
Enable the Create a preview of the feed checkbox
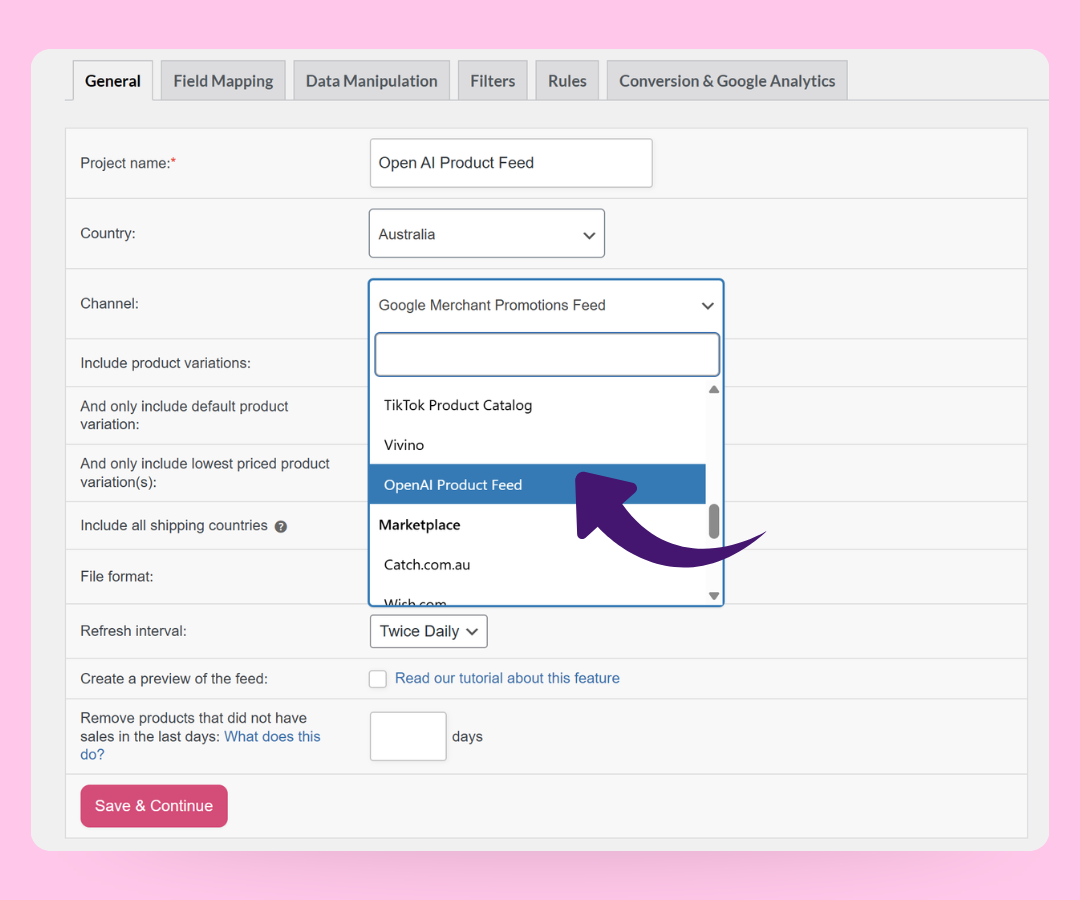tap(378, 679)
